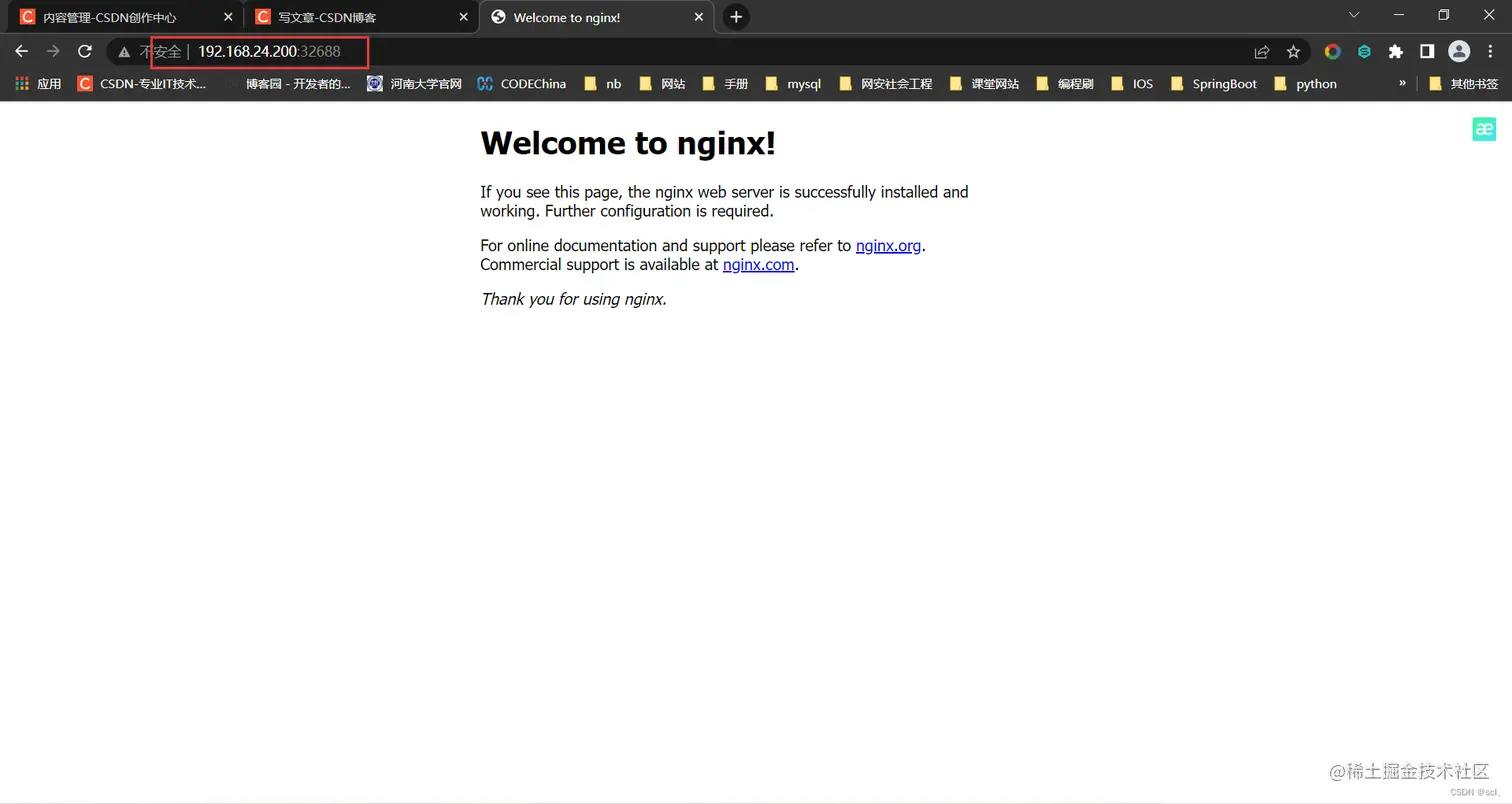Open the user profile avatar
Viewport: 1512px width, 804px height.
pos(1459,51)
